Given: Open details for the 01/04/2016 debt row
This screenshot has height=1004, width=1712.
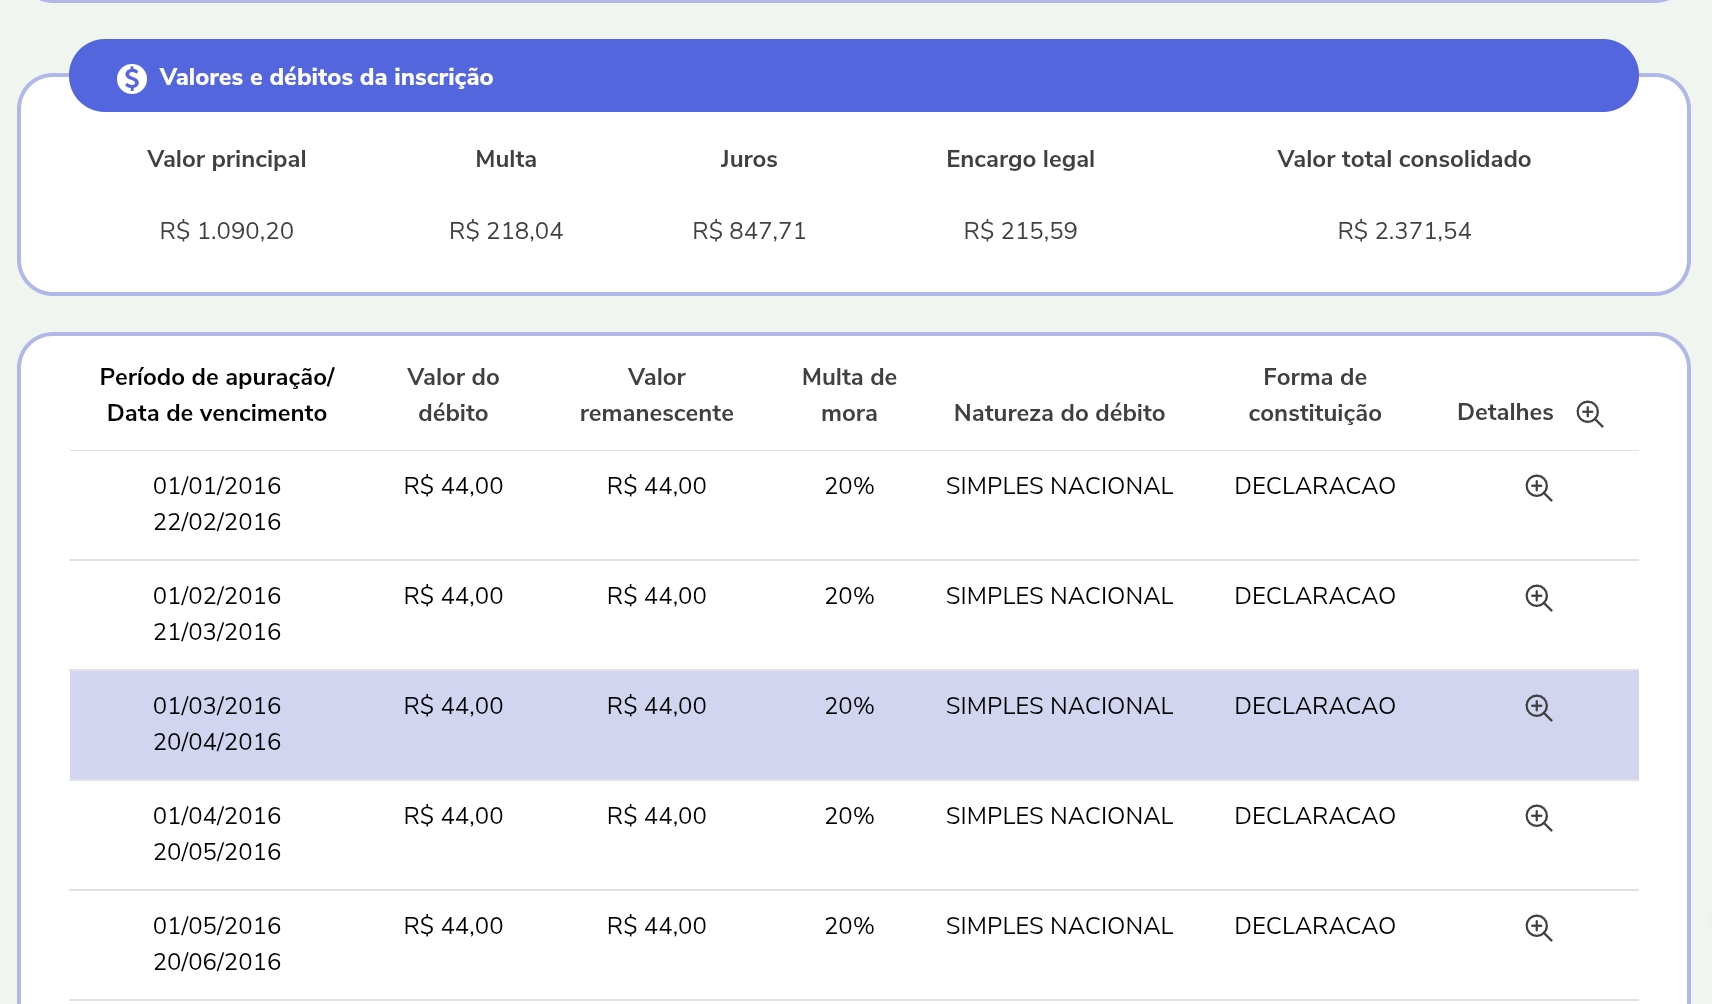Looking at the screenshot, I should [x=1538, y=818].
